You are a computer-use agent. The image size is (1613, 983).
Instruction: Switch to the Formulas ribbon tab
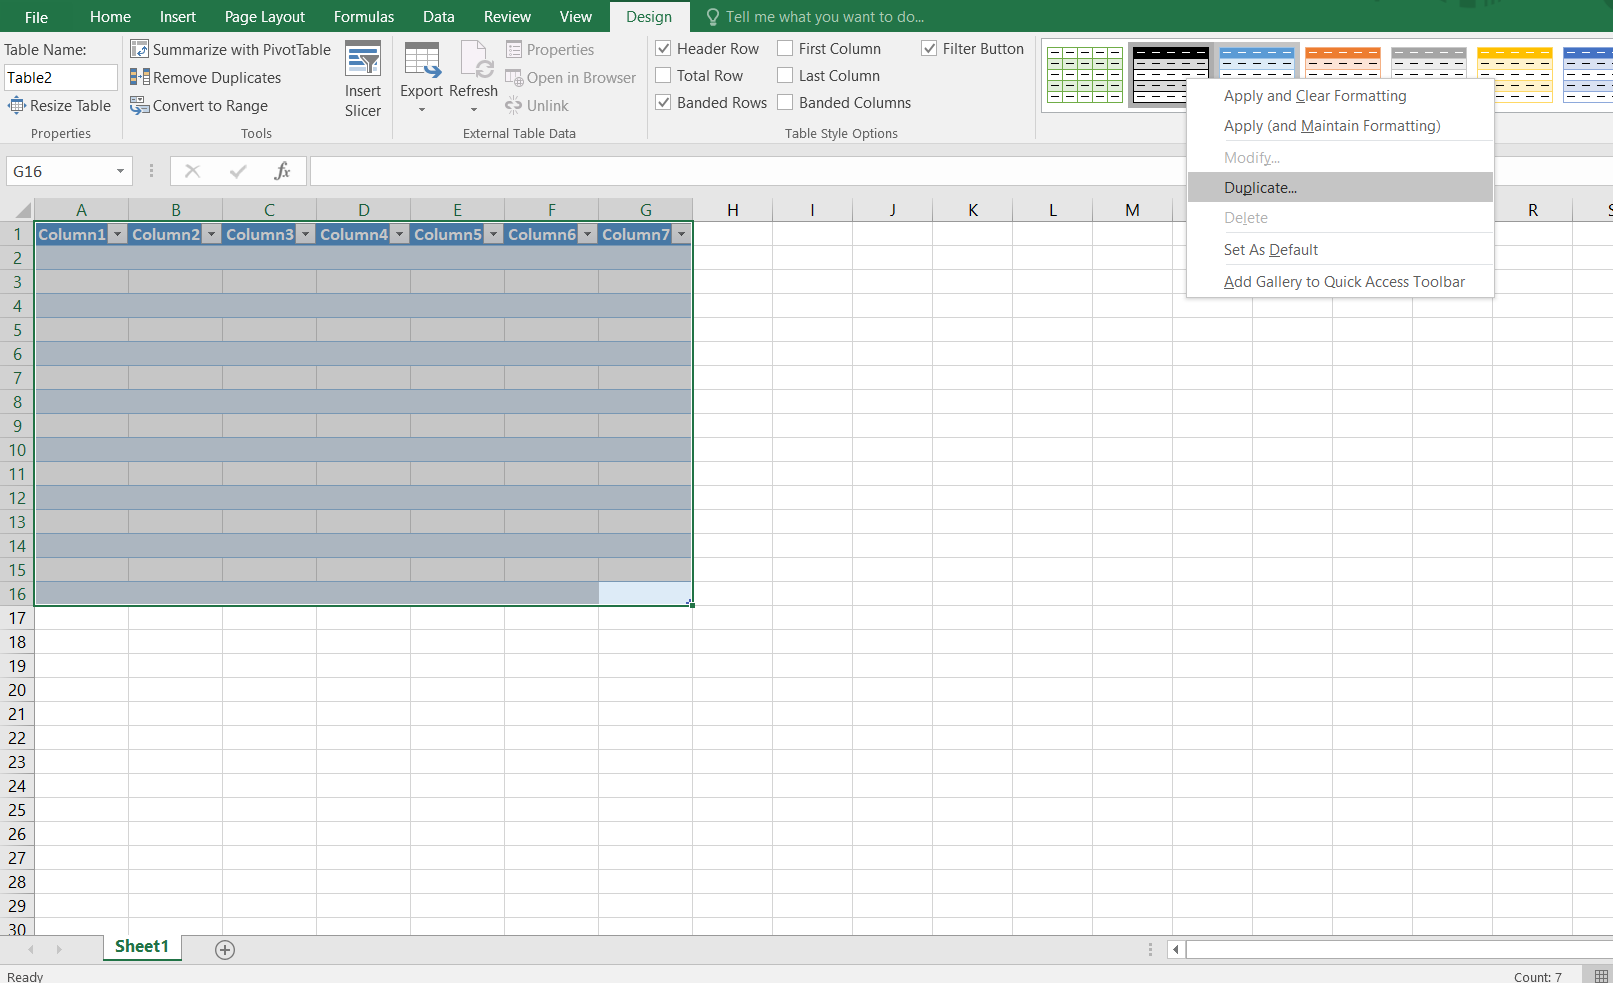coord(363,16)
